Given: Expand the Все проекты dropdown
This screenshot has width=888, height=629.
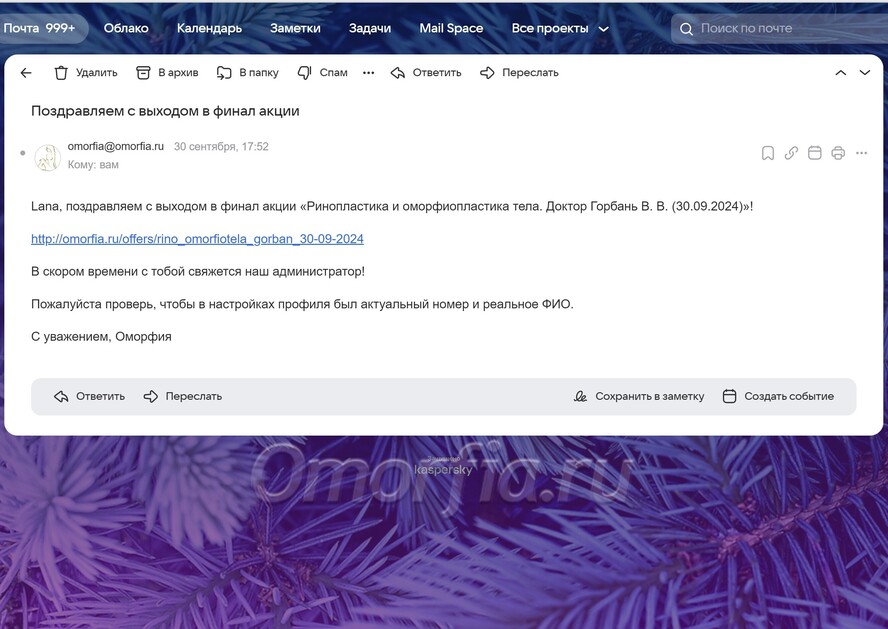Looking at the screenshot, I should tap(560, 28).
